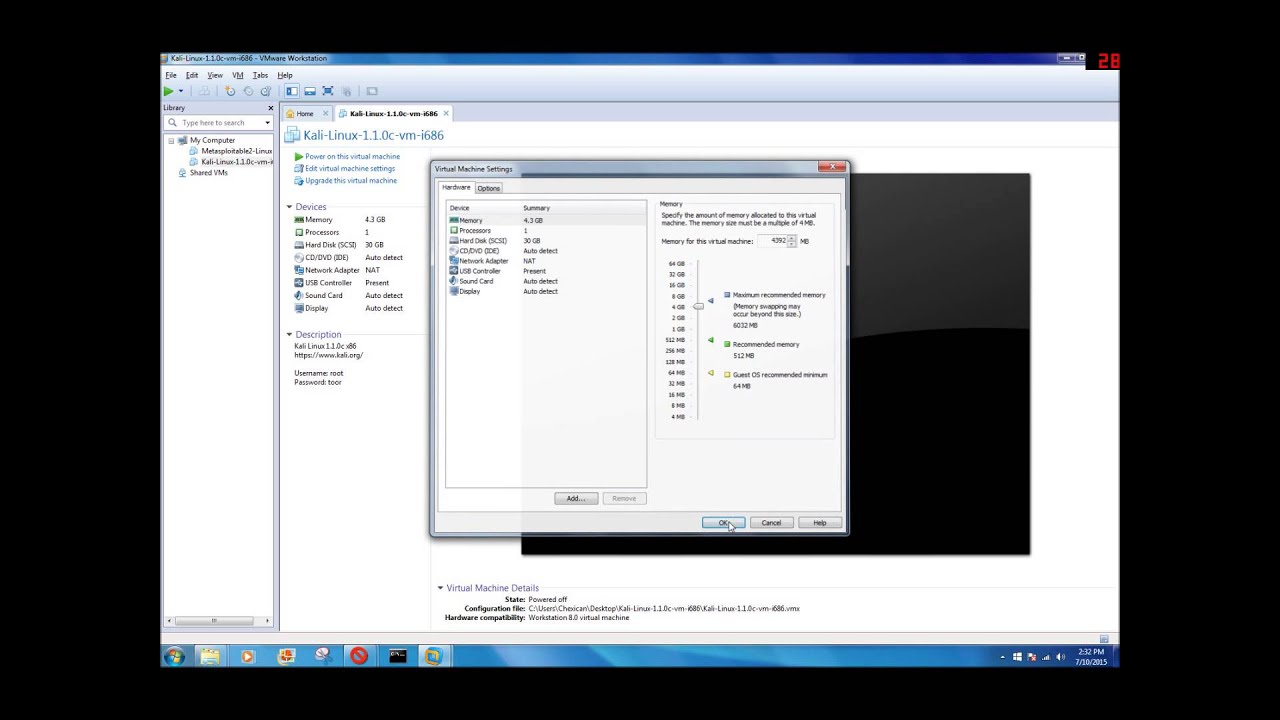Click Cancel in Virtual Machine Settings

tap(771, 523)
